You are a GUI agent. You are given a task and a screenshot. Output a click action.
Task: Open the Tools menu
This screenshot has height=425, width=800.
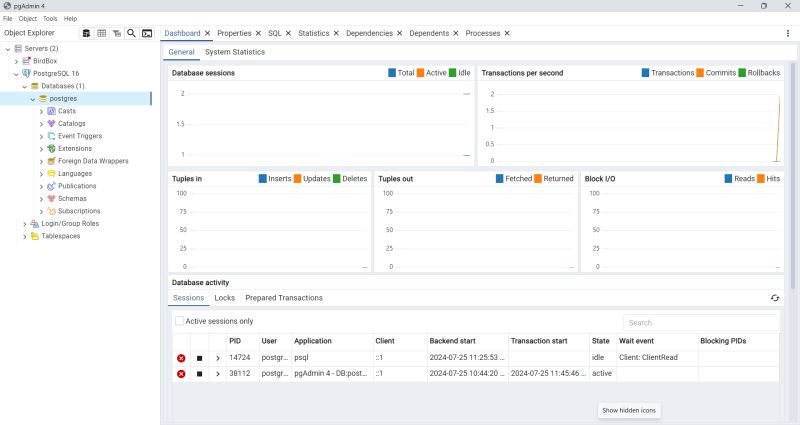click(x=50, y=18)
